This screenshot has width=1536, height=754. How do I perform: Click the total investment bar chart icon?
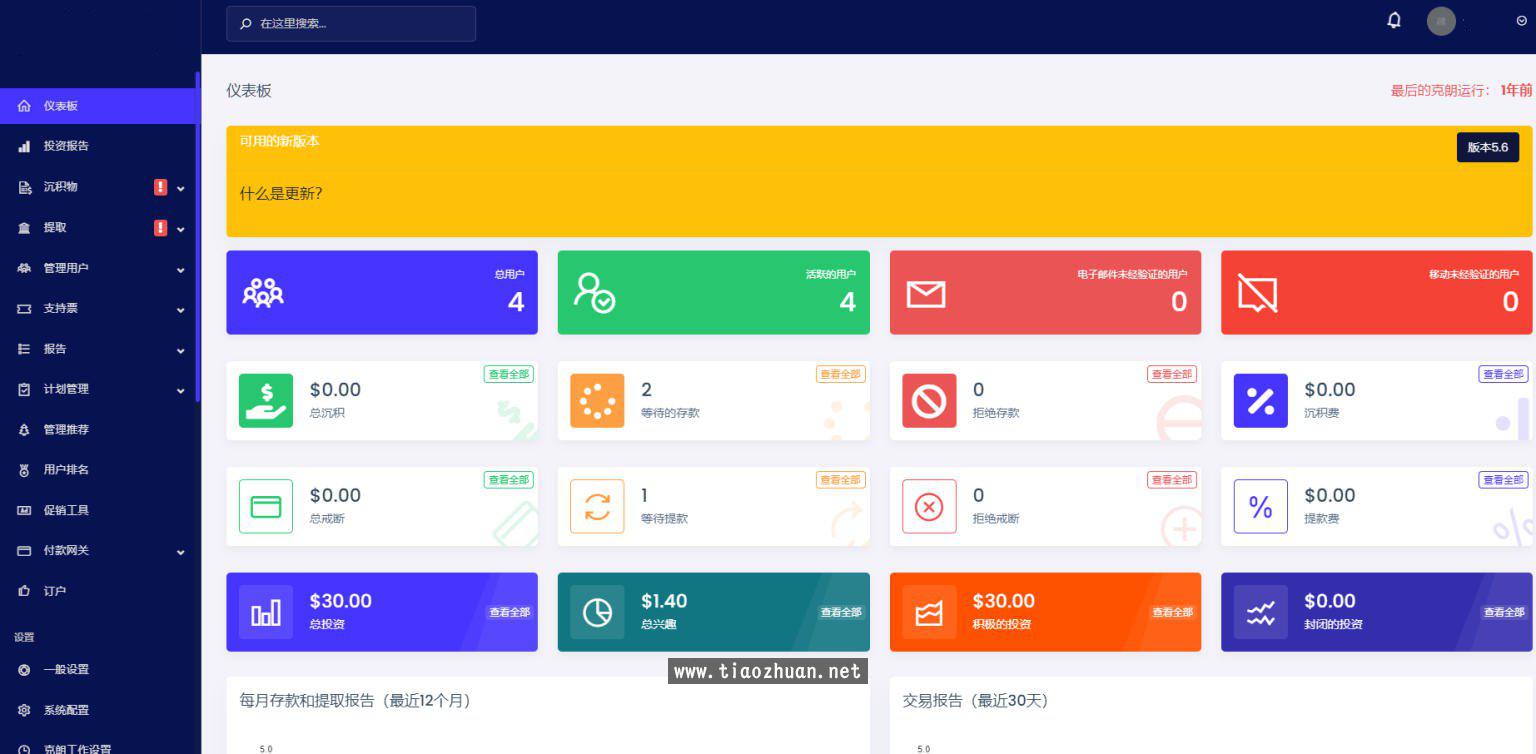point(266,612)
